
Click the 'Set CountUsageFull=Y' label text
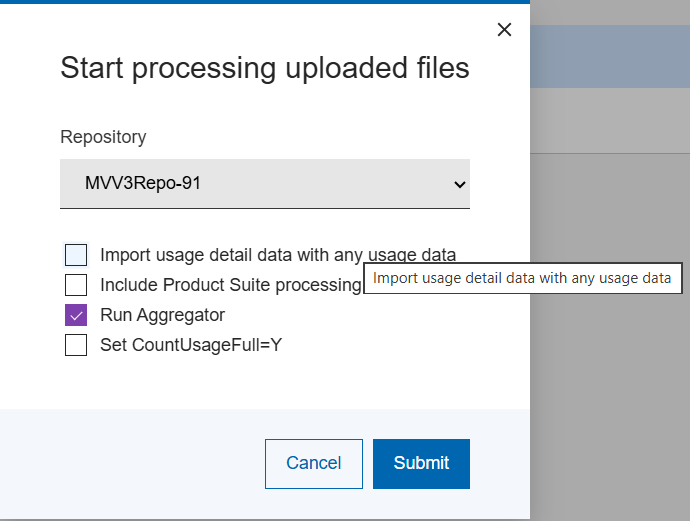(x=192, y=345)
